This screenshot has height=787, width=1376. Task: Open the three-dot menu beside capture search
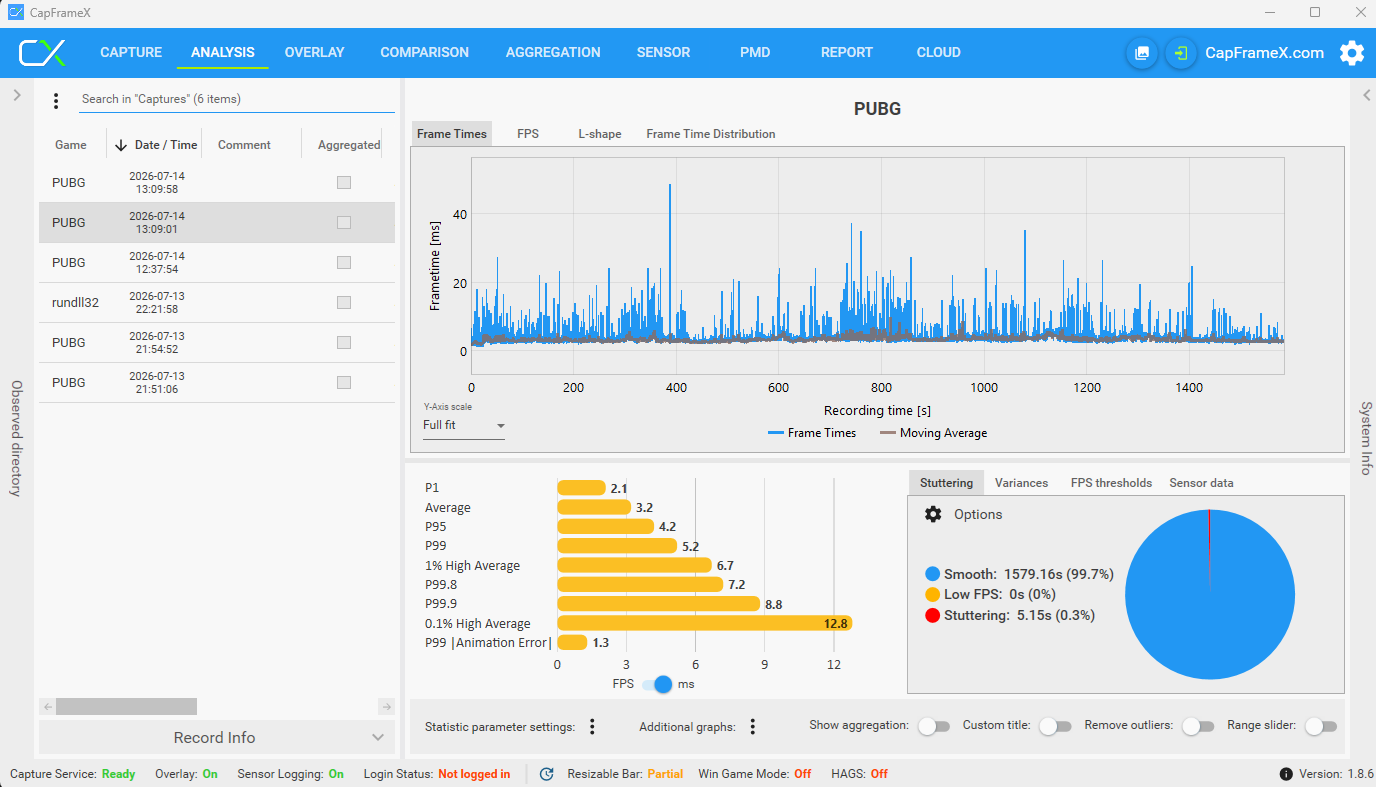[x=56, y=101]
